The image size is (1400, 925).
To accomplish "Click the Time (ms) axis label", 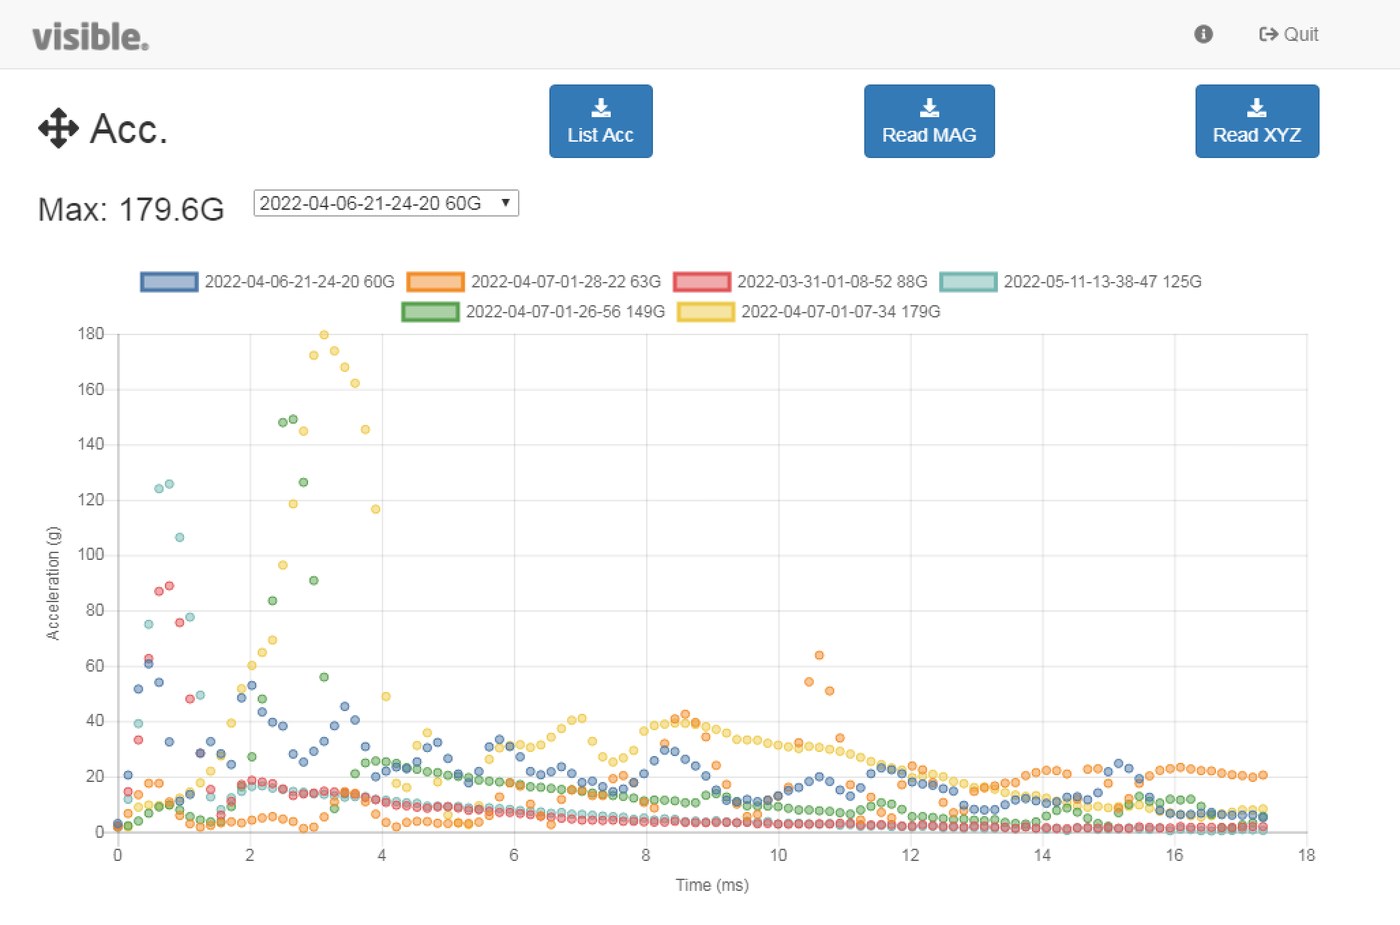I will (712, 885).
